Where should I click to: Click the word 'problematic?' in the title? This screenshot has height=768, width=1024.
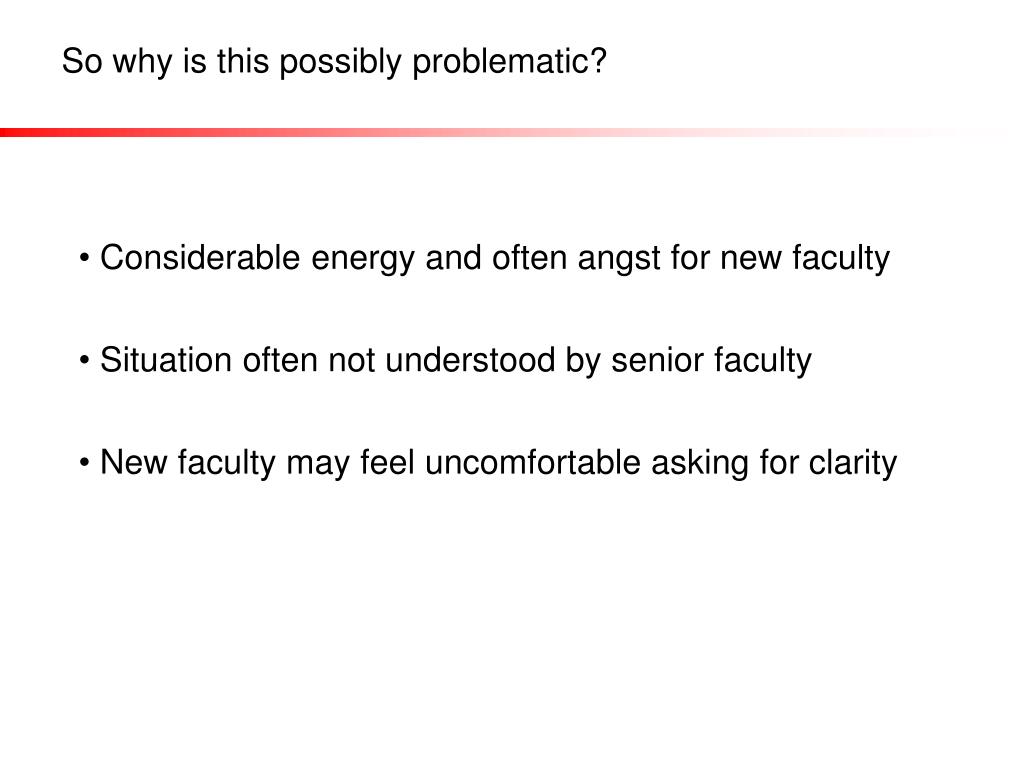[509, 62]
